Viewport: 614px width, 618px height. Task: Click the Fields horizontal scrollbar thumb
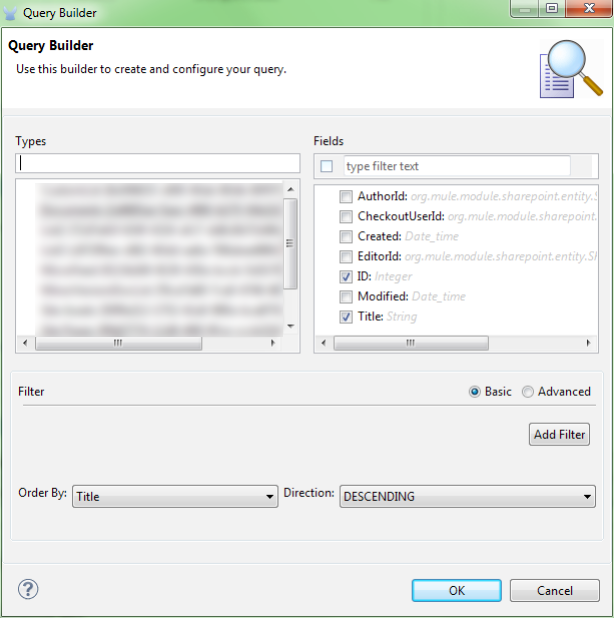(x=411, y=343)
